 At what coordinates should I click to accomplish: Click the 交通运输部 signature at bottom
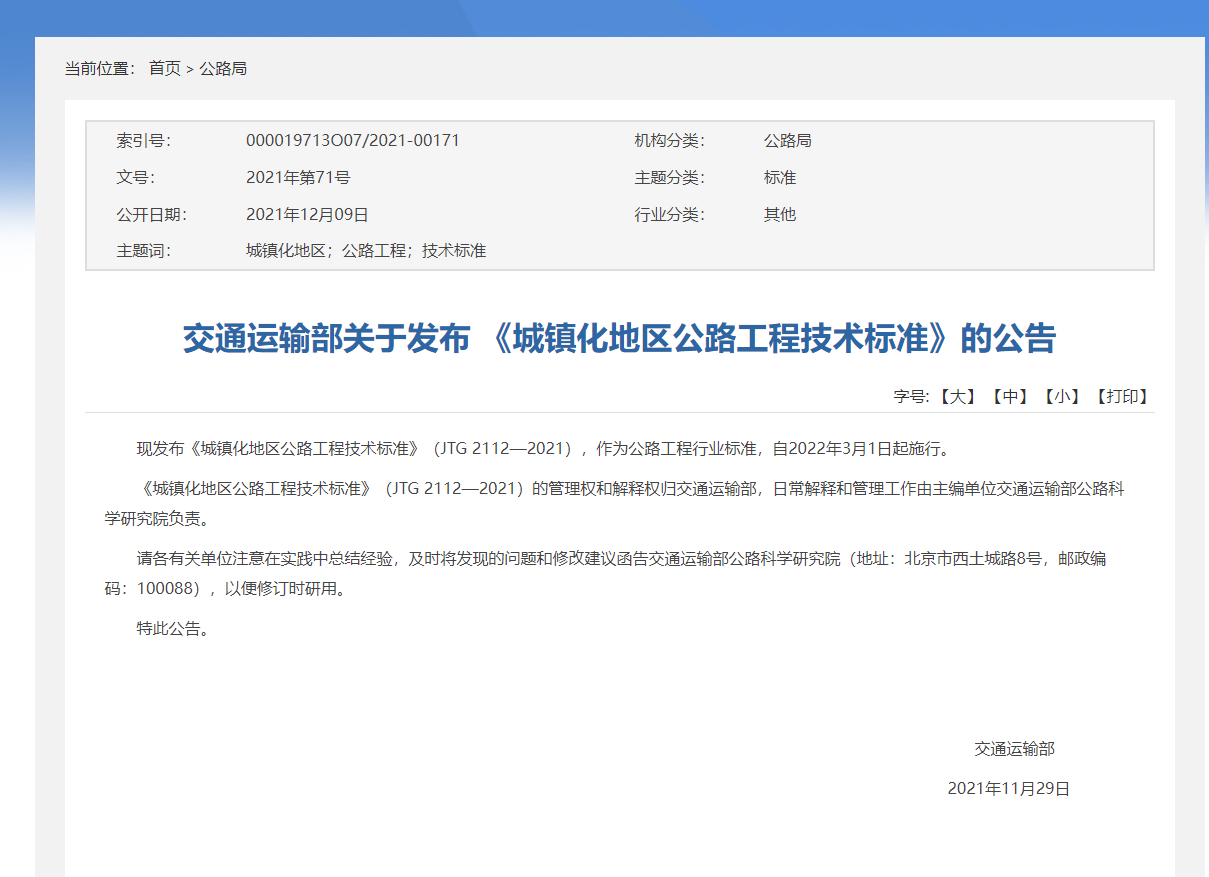point(1014,748)
